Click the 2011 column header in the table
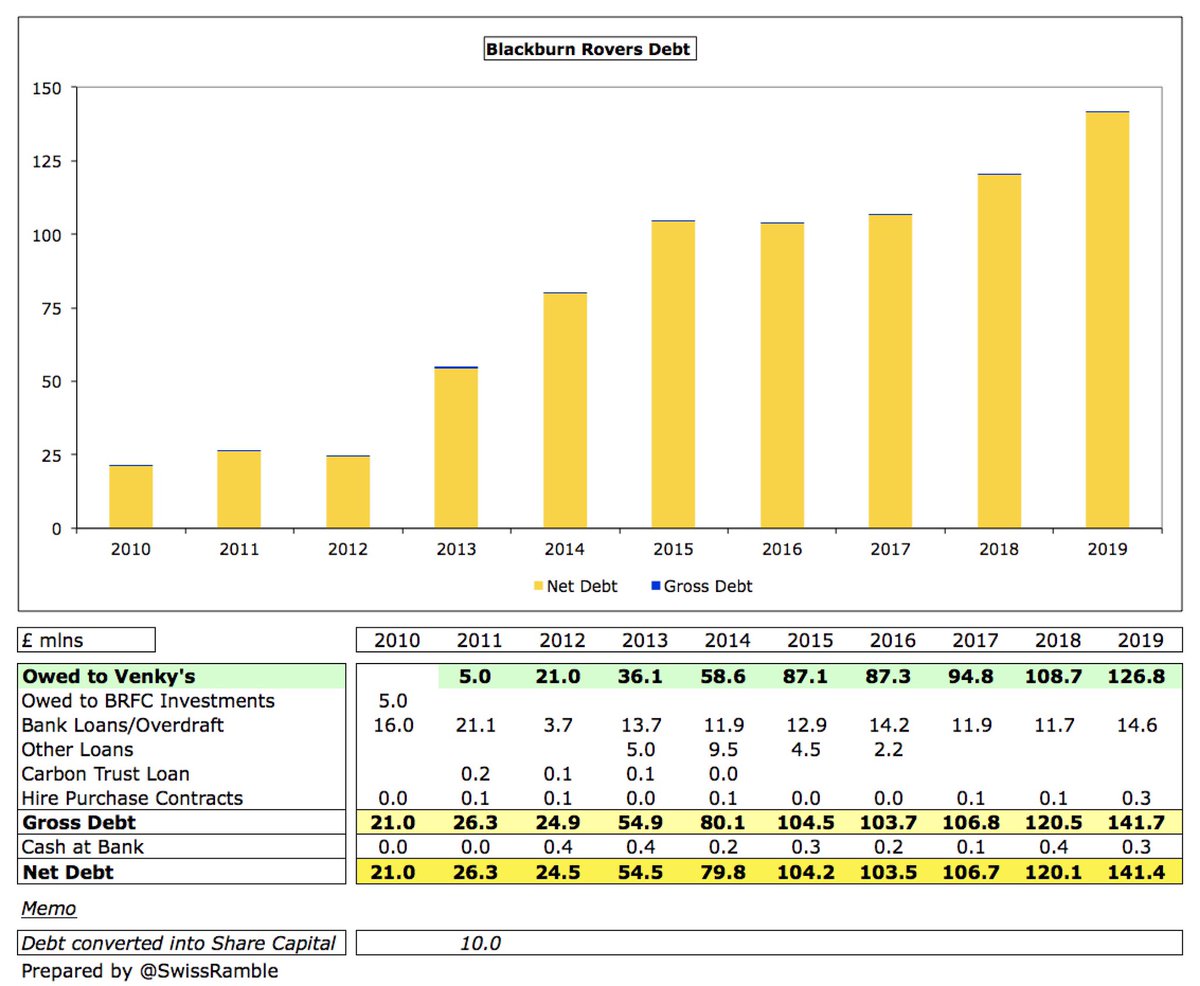 click(477, 639)
